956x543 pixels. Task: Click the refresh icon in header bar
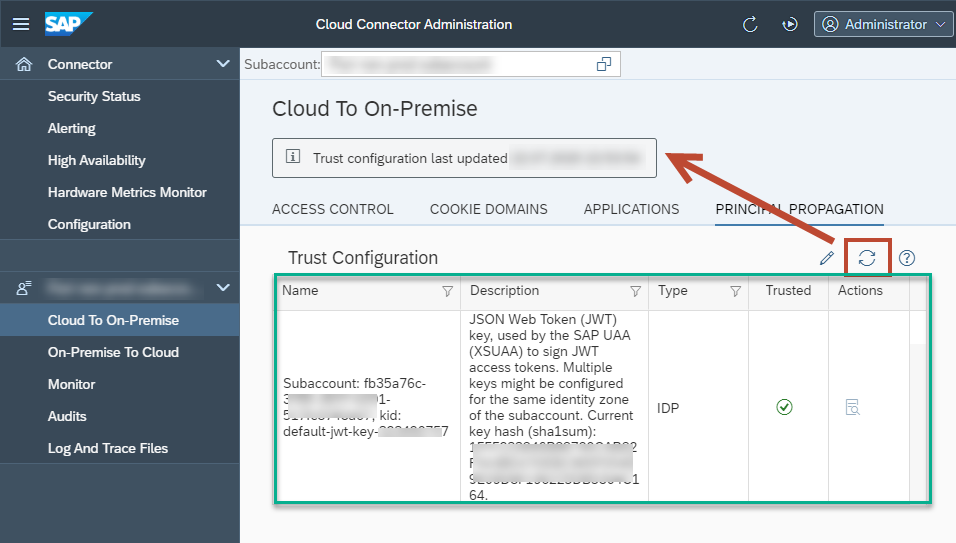(750, 24)
